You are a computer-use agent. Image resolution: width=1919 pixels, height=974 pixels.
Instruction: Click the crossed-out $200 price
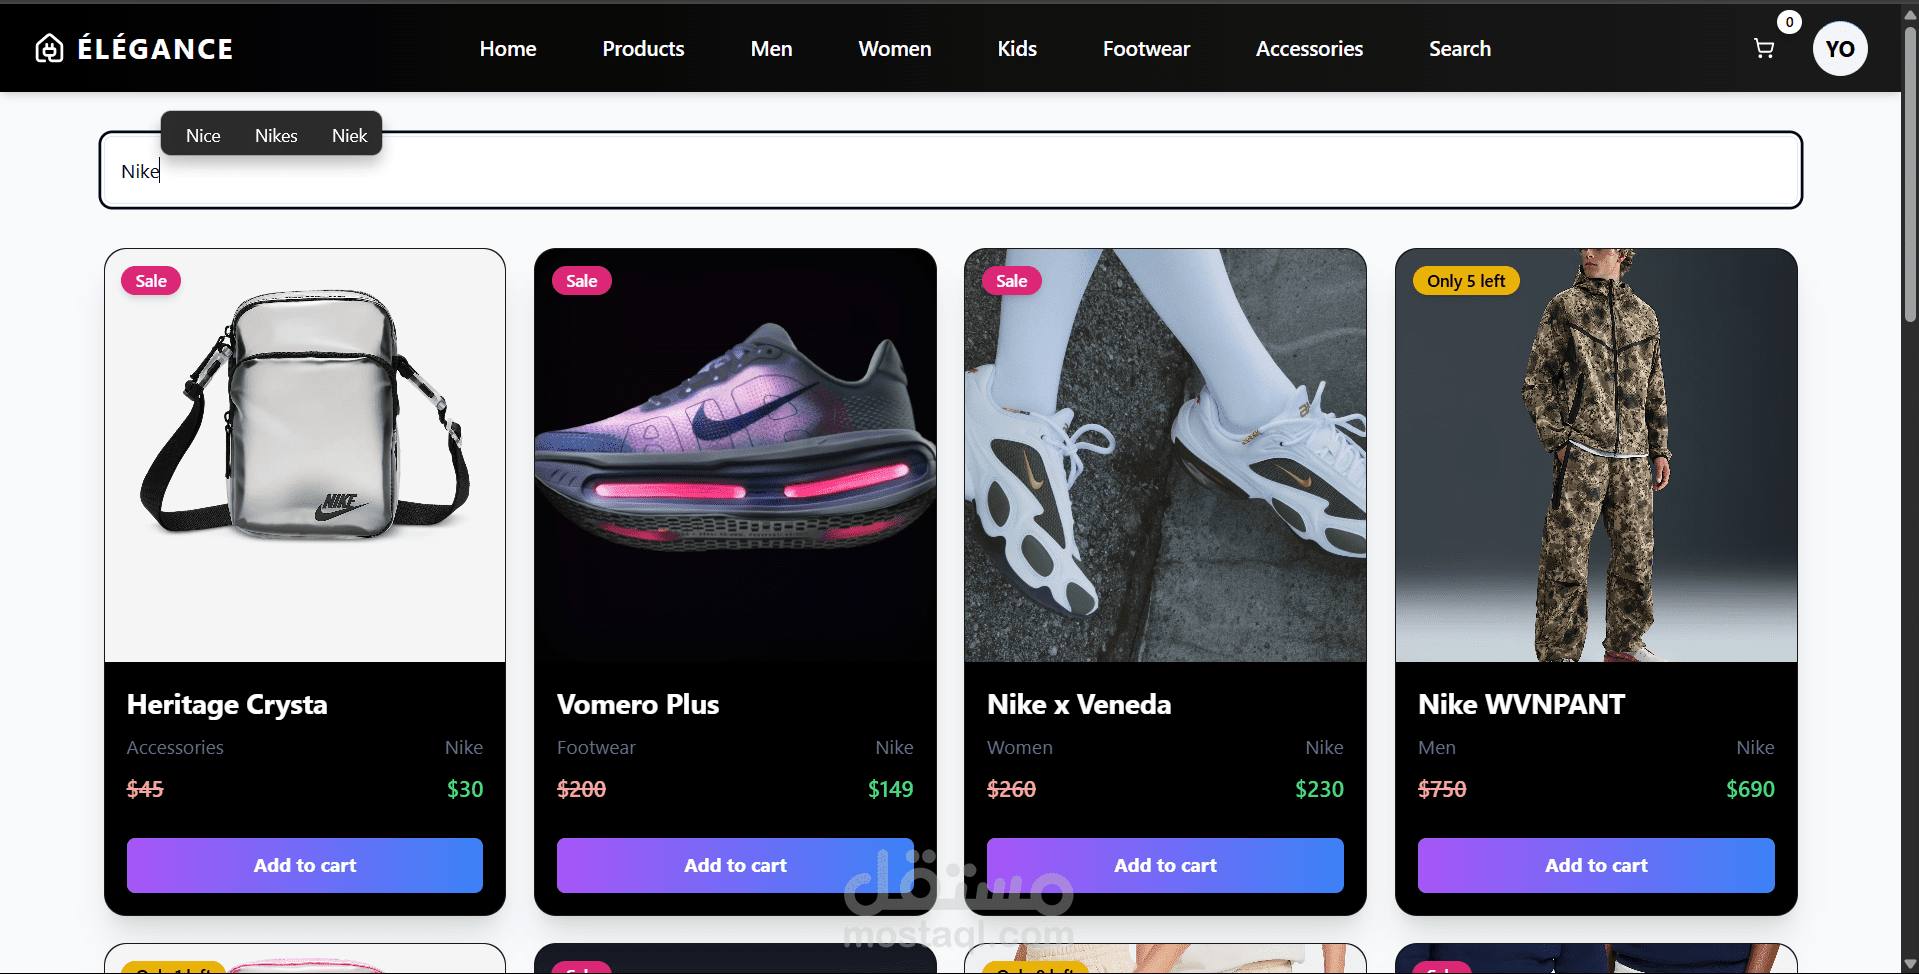pyautogui.click(x=581, y=789)
